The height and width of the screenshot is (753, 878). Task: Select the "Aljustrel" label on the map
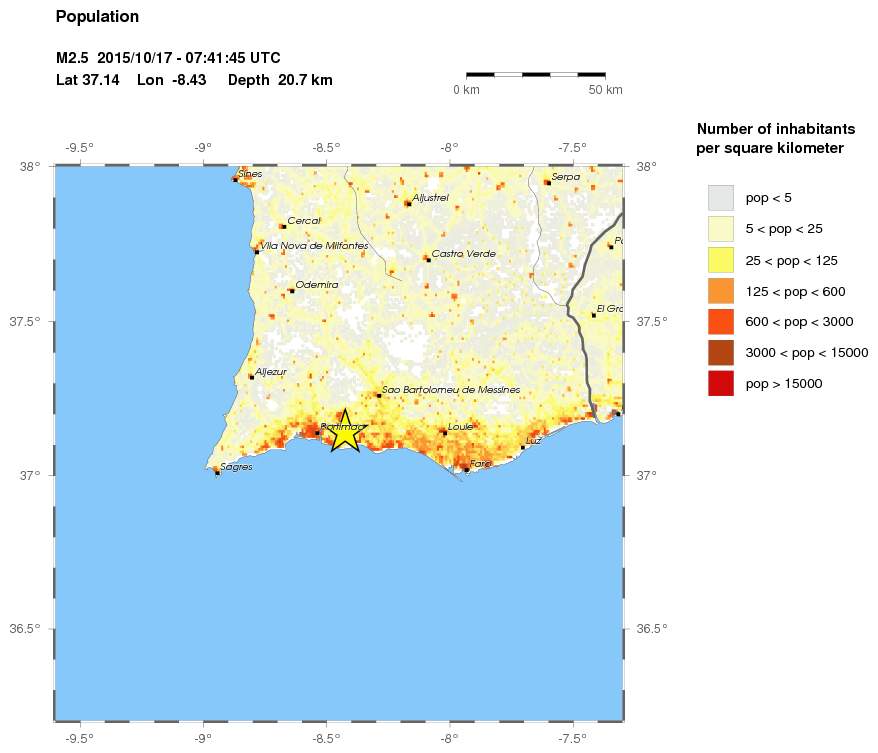(x=431, y=198)
